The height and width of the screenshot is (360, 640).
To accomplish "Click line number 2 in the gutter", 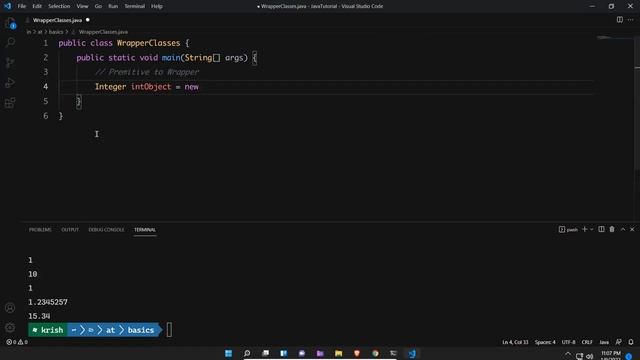I will pos(45,58).
